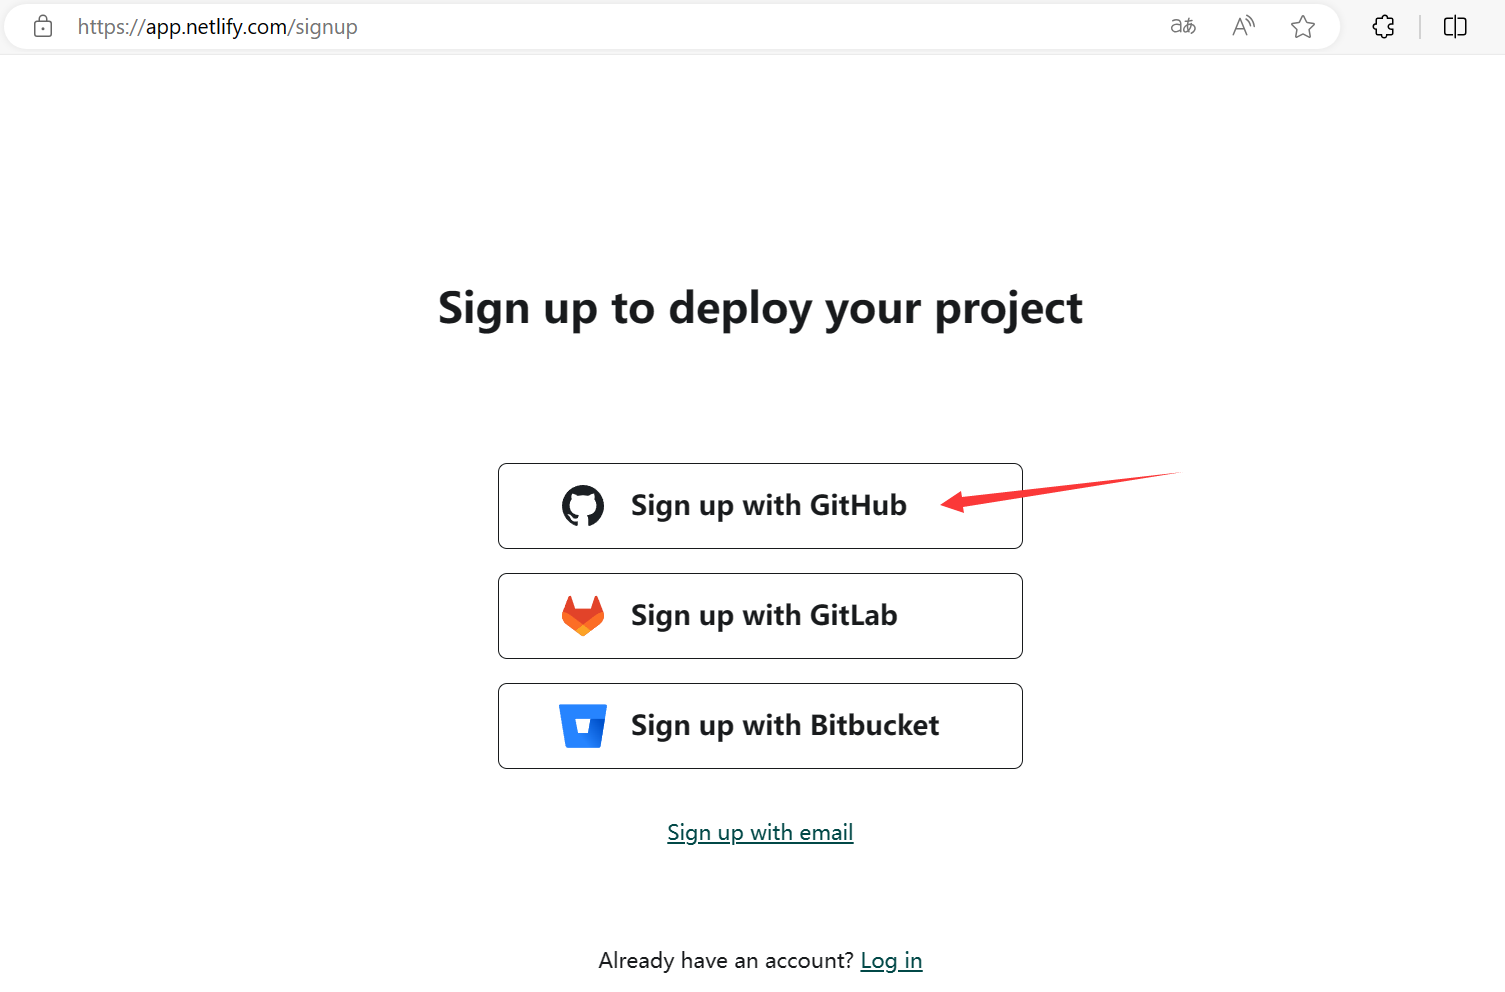View site information via the lock icon
1505x992 pixels.
(x=43, y=27)
